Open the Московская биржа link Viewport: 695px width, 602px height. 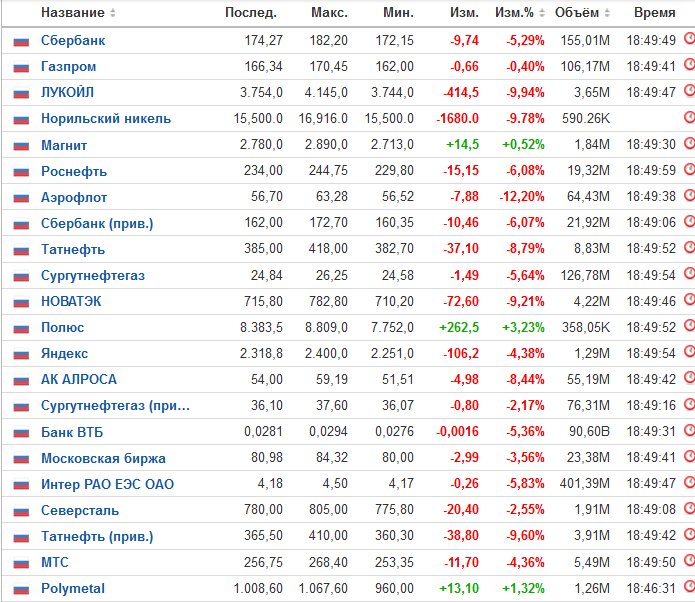coord(103,458)
